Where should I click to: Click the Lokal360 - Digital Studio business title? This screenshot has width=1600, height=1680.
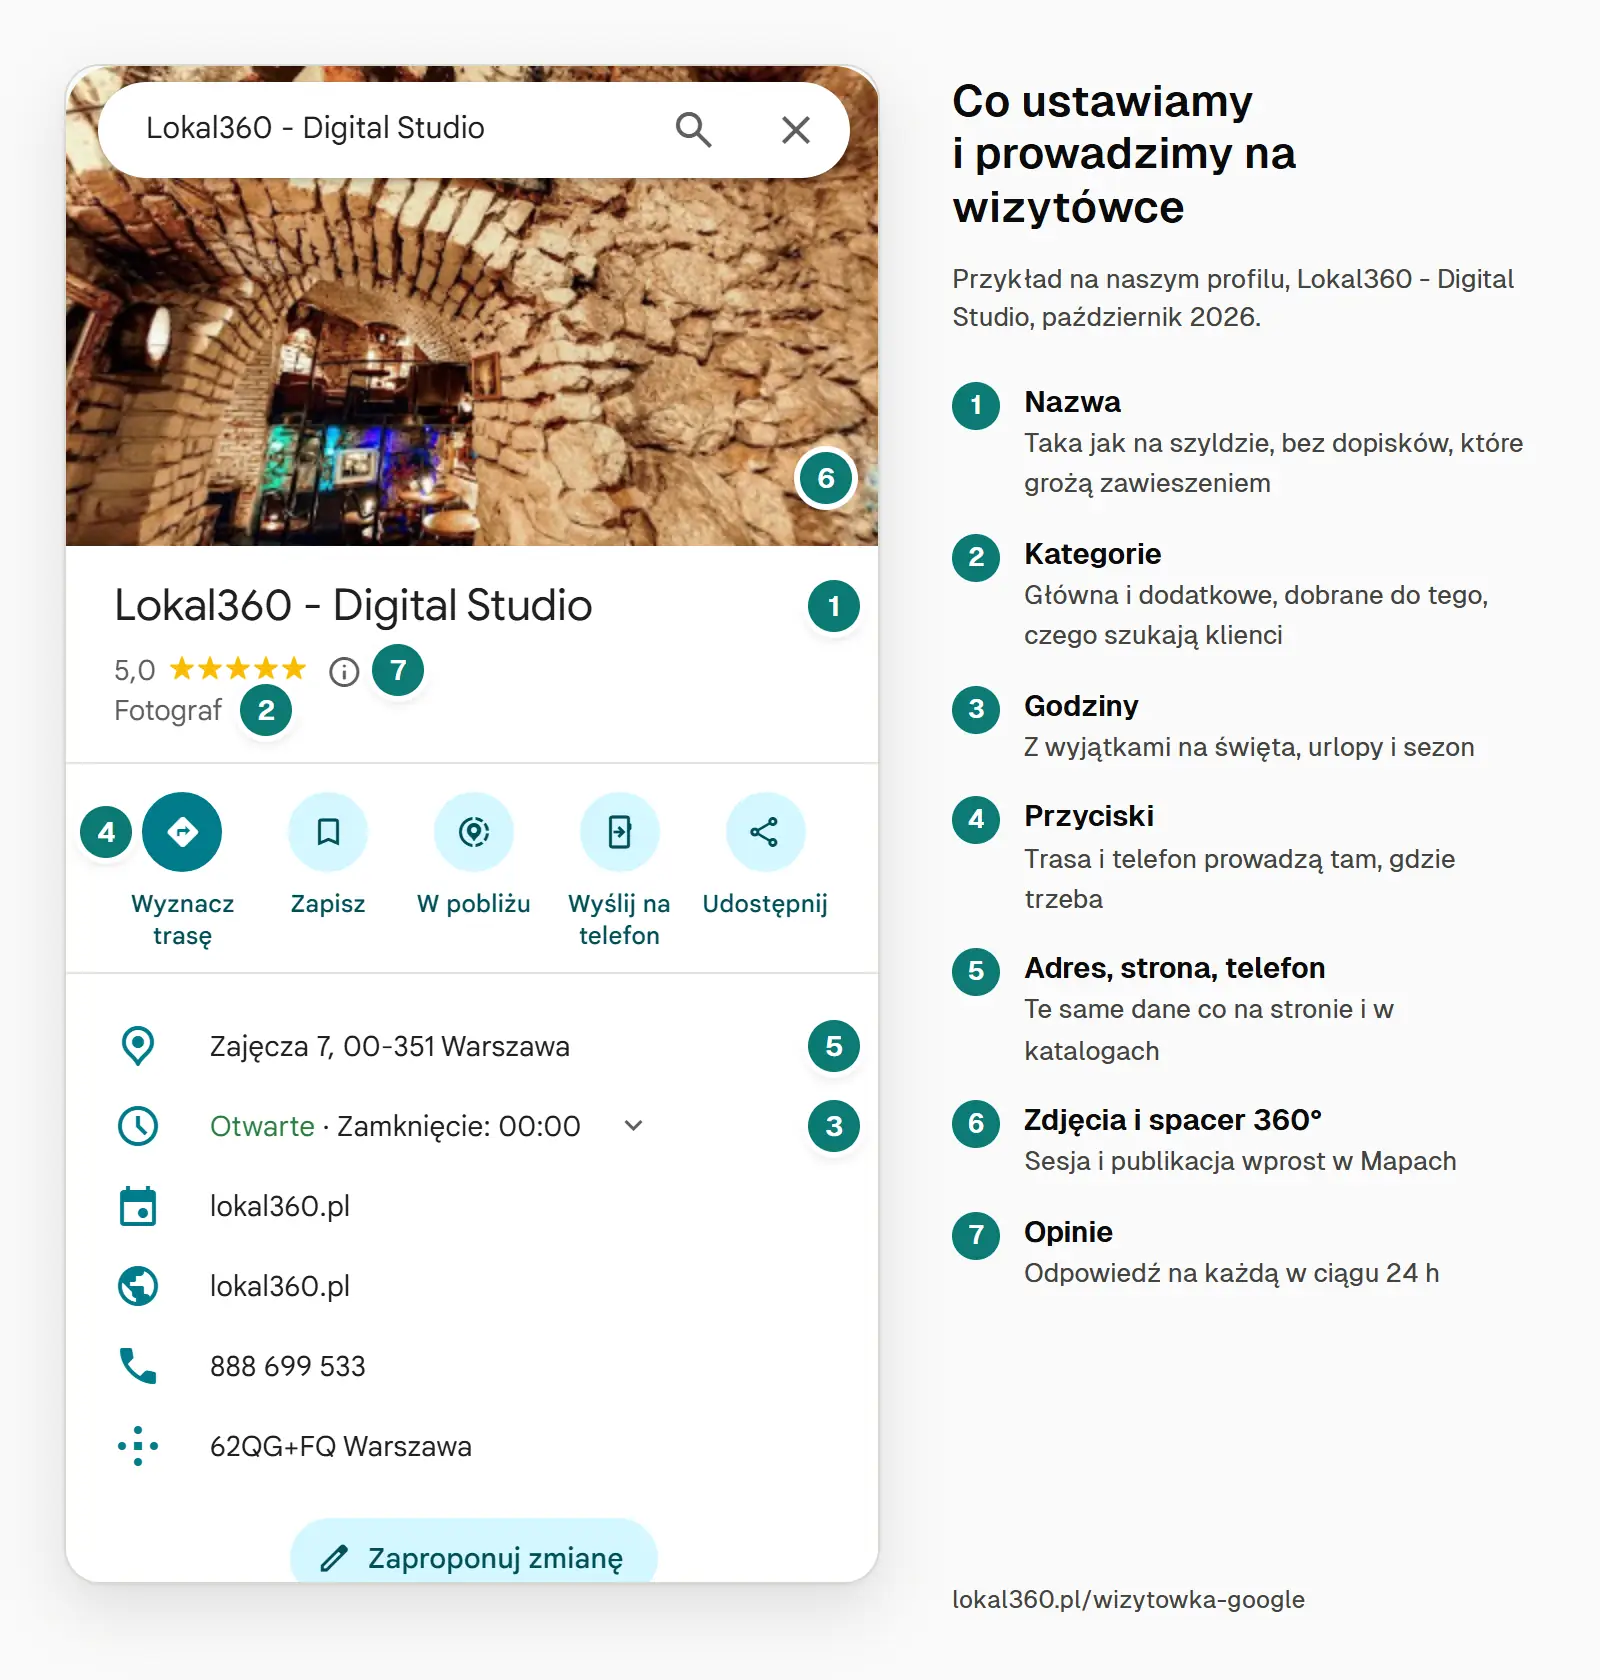click(353, 606)
